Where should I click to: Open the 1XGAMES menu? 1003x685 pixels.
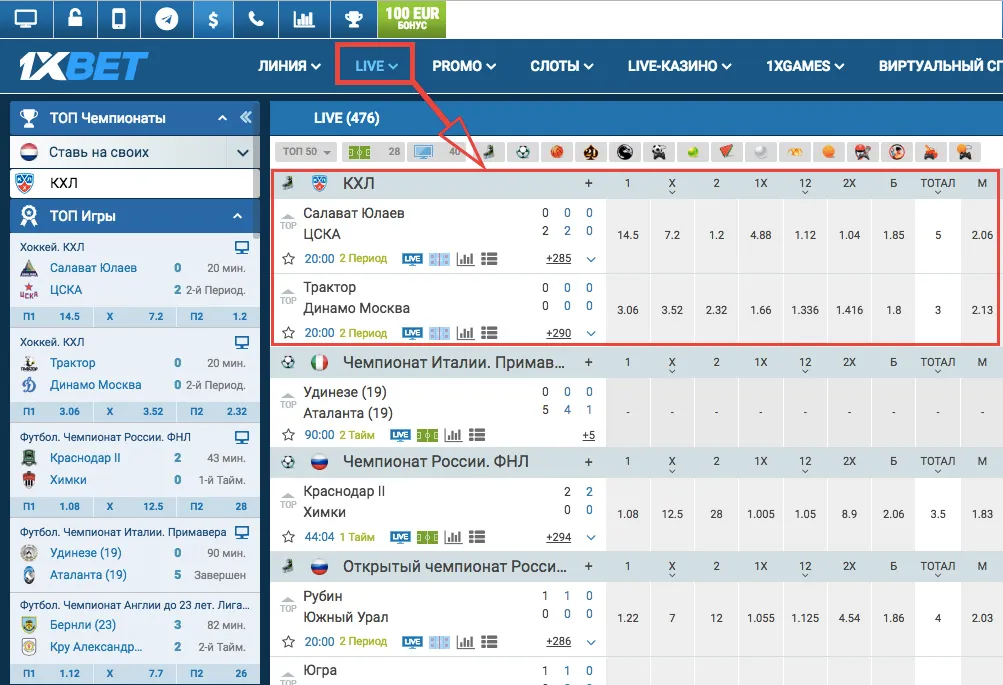805,66
